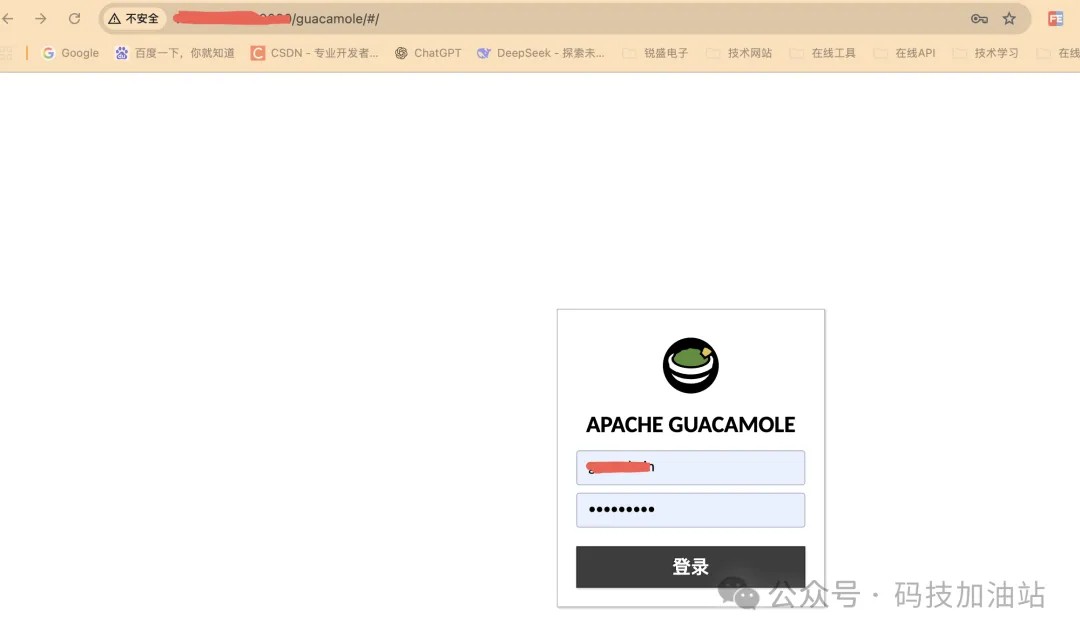This screenshot has width=1080, height=638.
Task: Open the 不安全 site security warning
Action: click(134, 19)
